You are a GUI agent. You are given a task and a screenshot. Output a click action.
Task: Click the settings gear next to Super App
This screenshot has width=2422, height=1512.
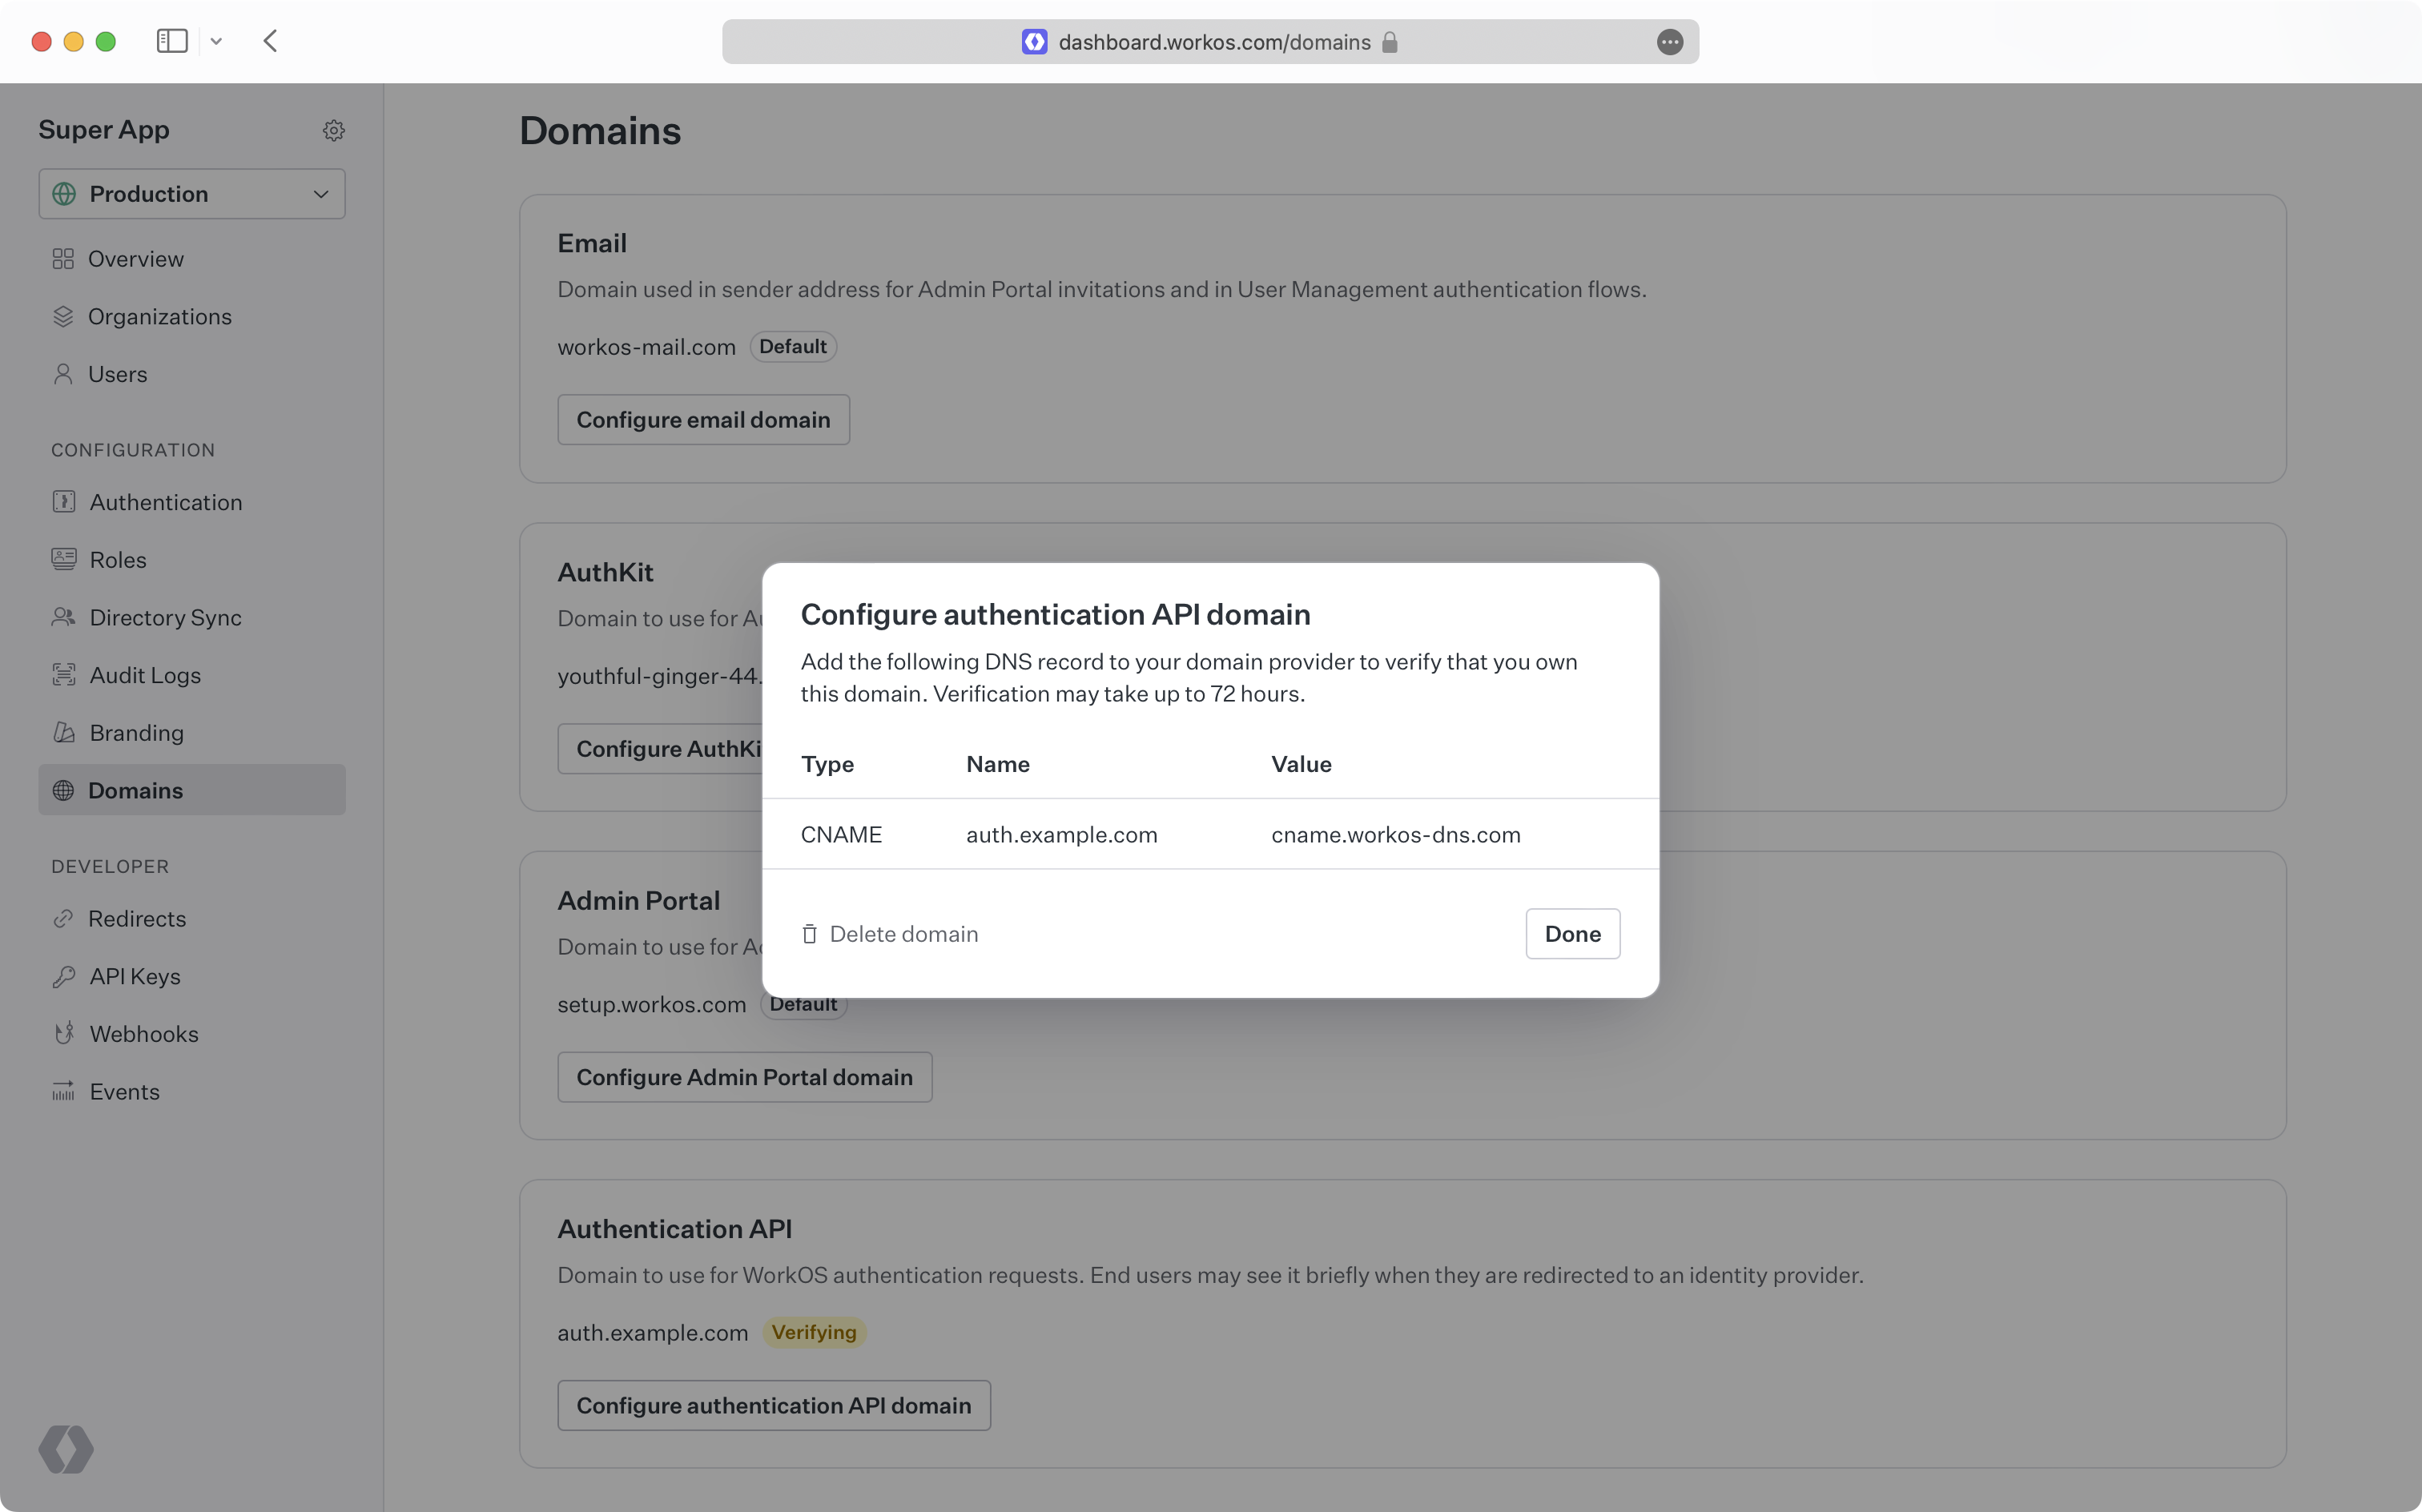(334, 130)
